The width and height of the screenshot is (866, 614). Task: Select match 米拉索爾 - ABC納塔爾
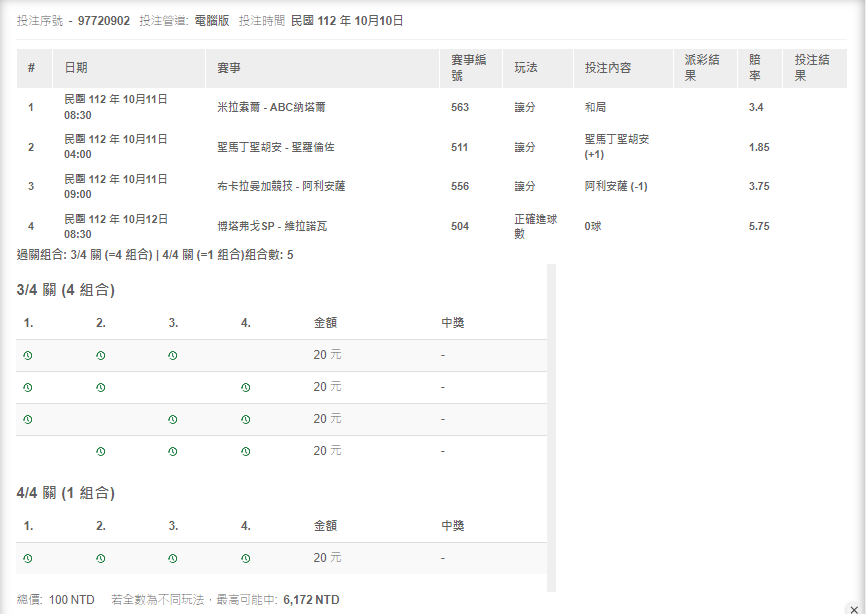tap(271, 107)
